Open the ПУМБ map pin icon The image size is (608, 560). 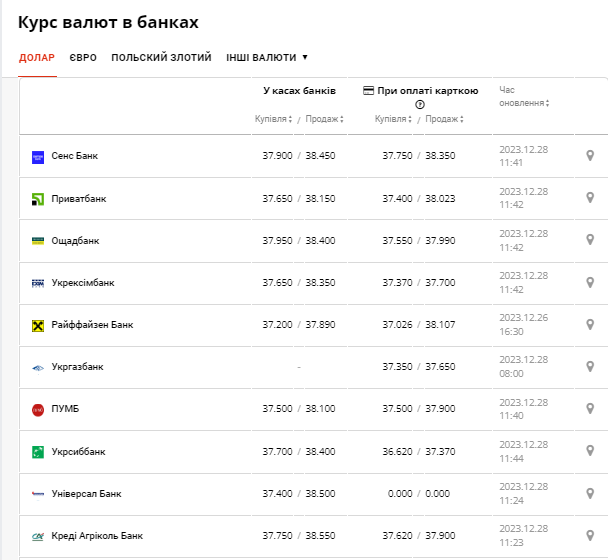pos(590,409)
